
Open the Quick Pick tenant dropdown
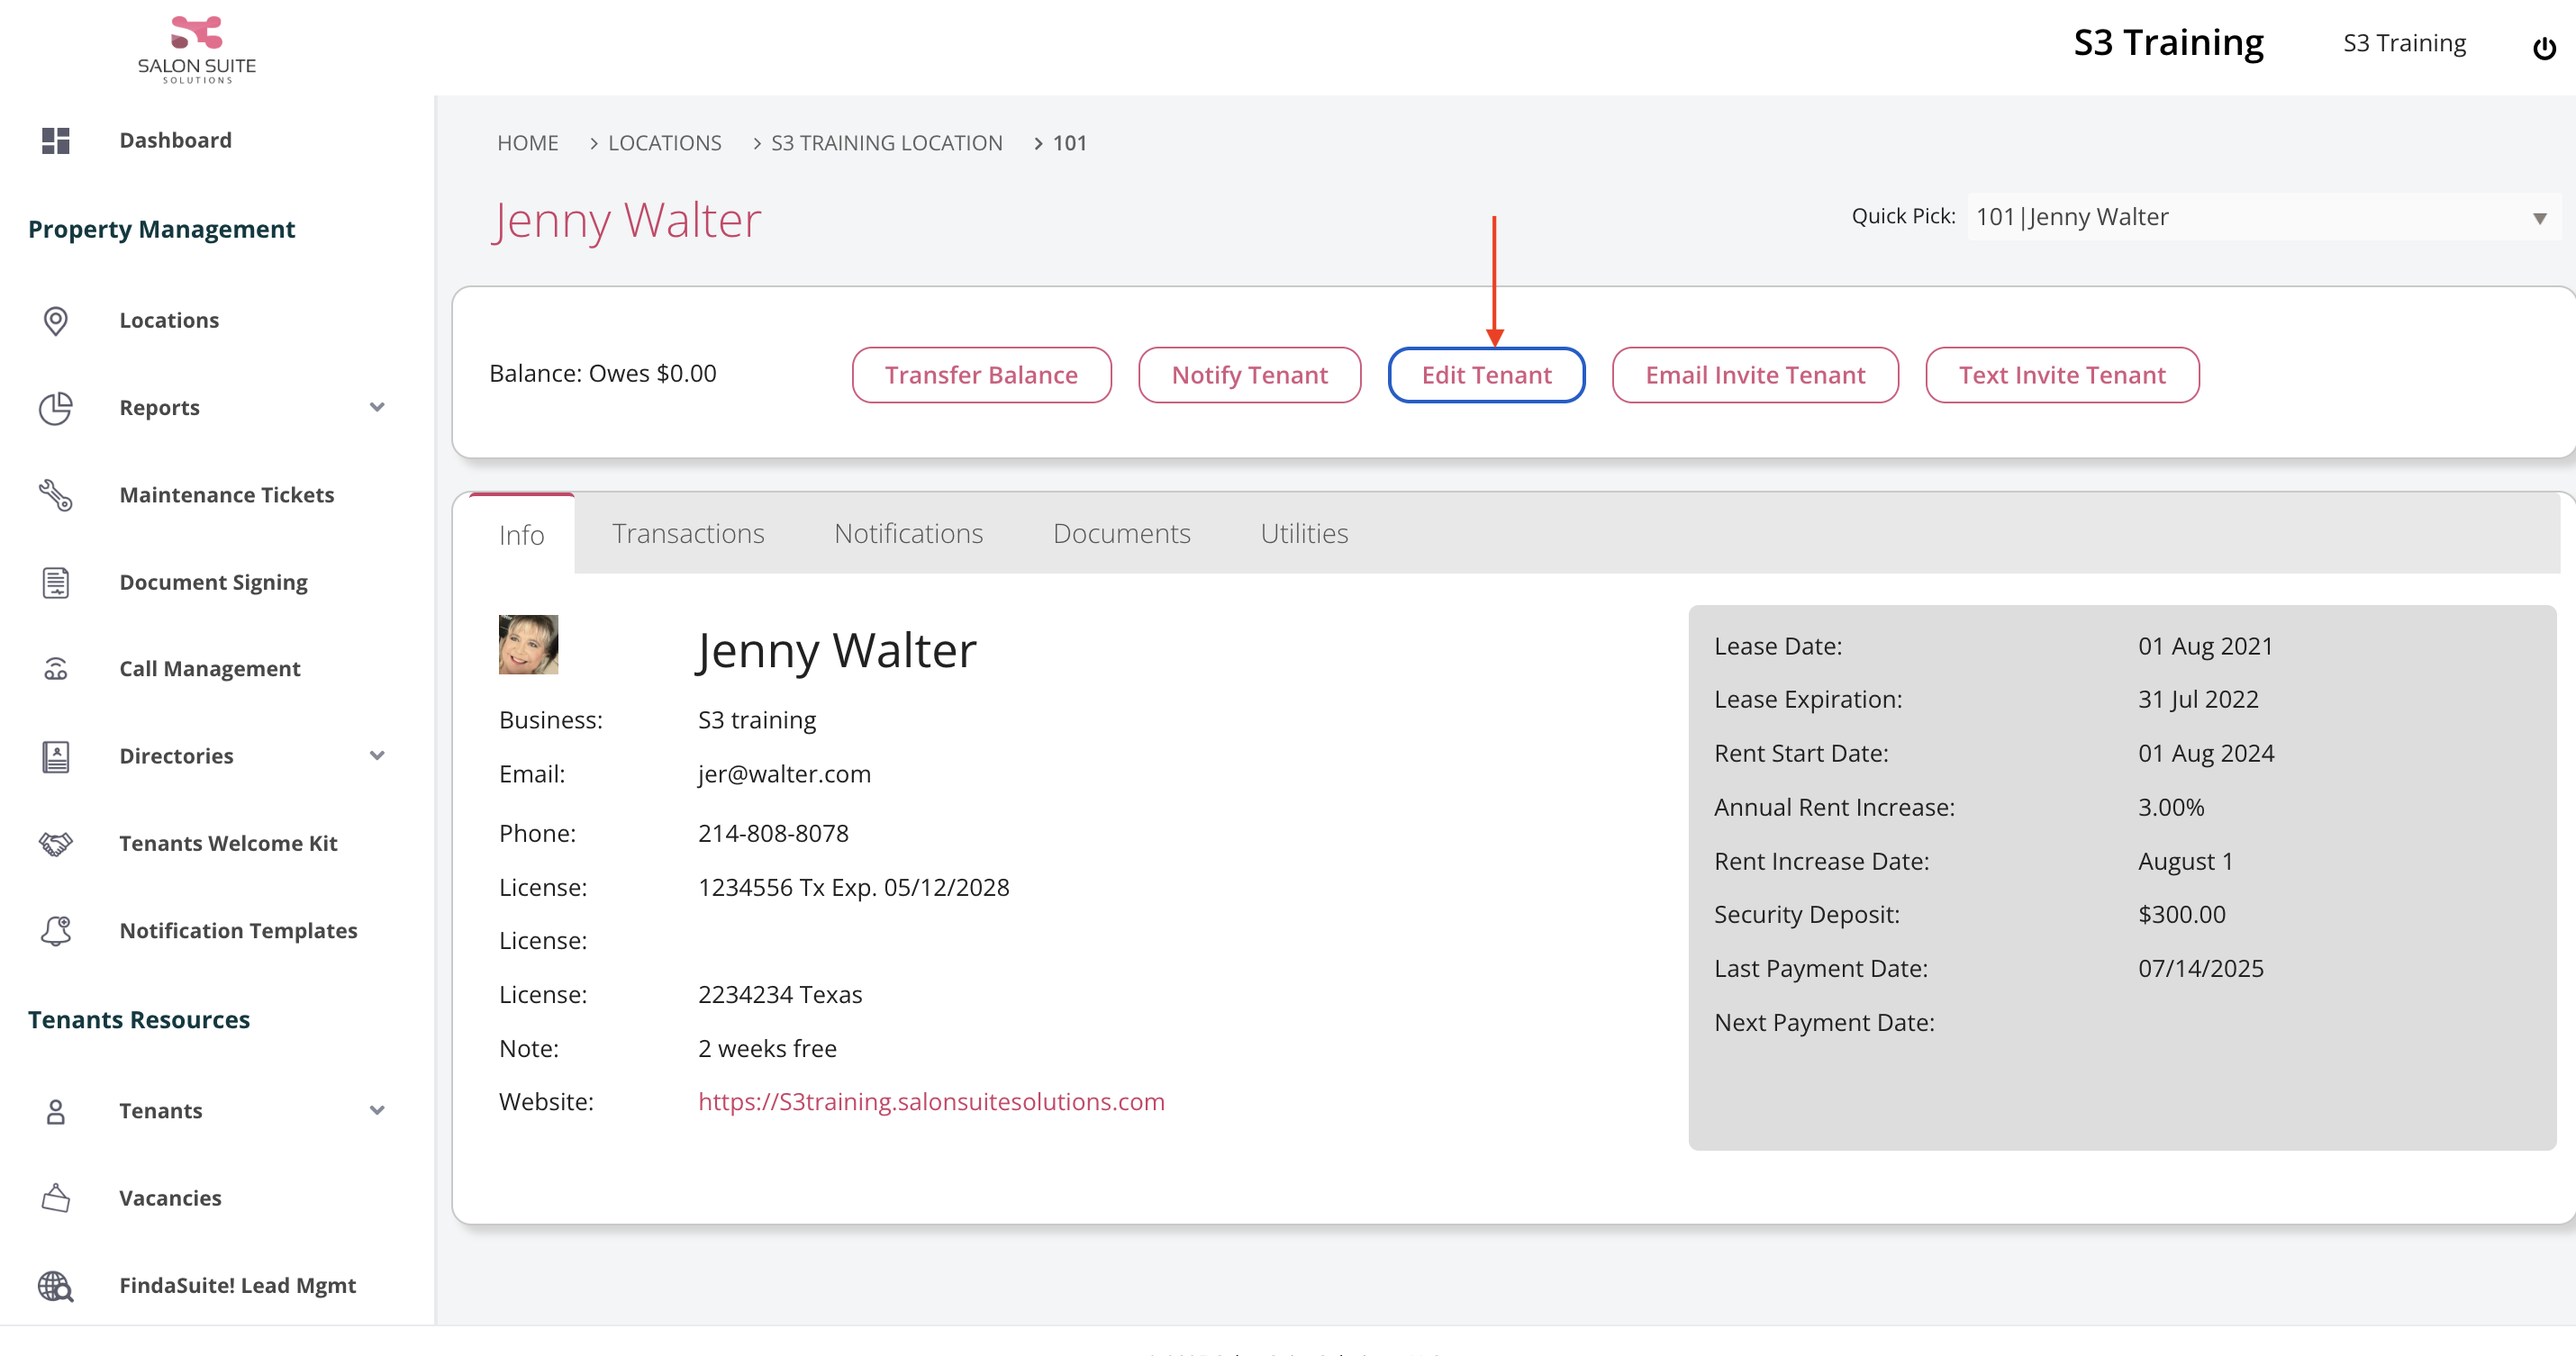click(x=2262, y=217)
